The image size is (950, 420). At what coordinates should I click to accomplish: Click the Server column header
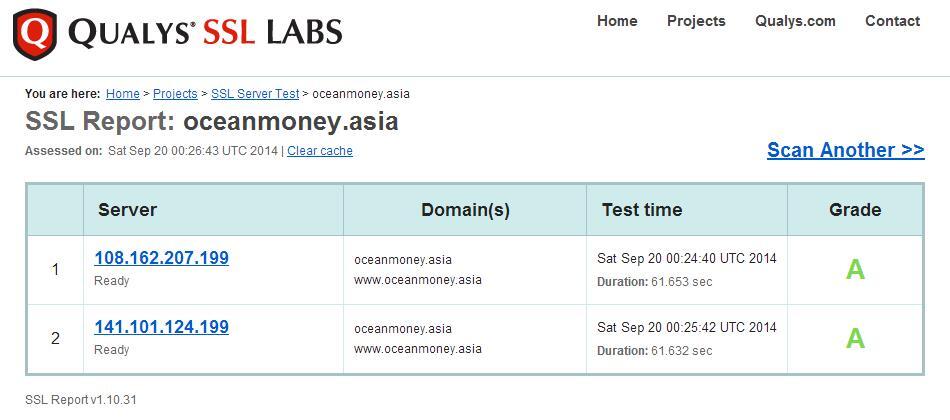pyautogui.click(x=127, y=210)
